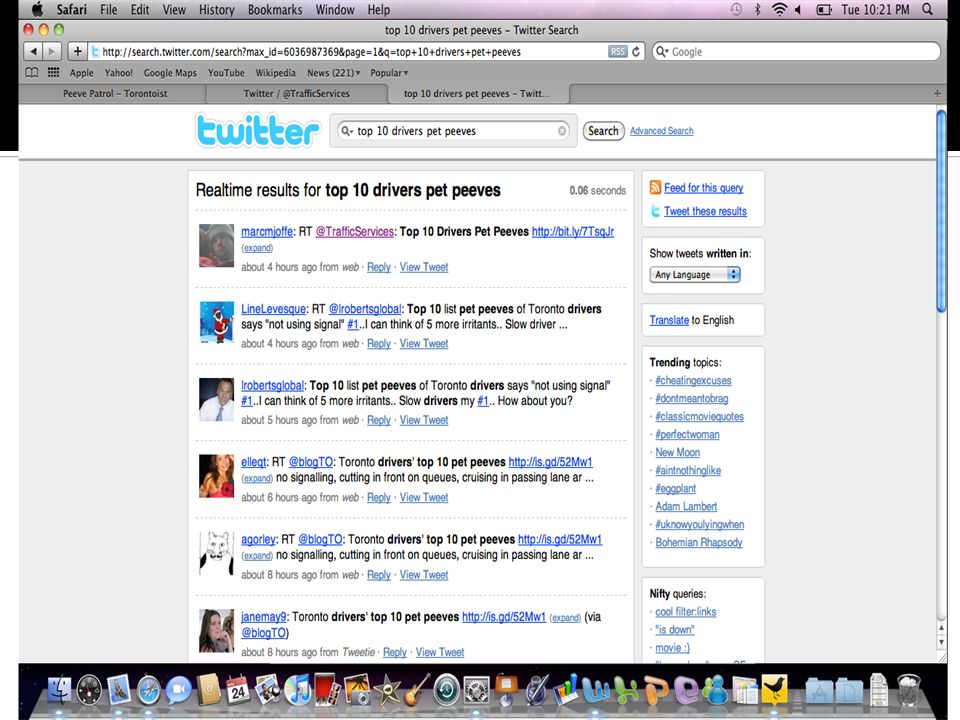Open Entourage purple icon in dock

[685, 690]
